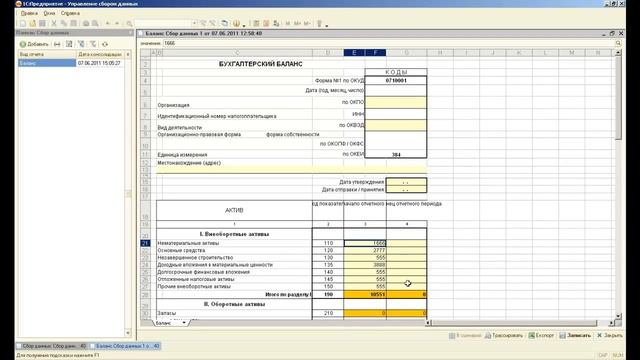This screenshot has width=640, height=360.
Task: Close the Сбор данных side panel
Action: (131, 33)
